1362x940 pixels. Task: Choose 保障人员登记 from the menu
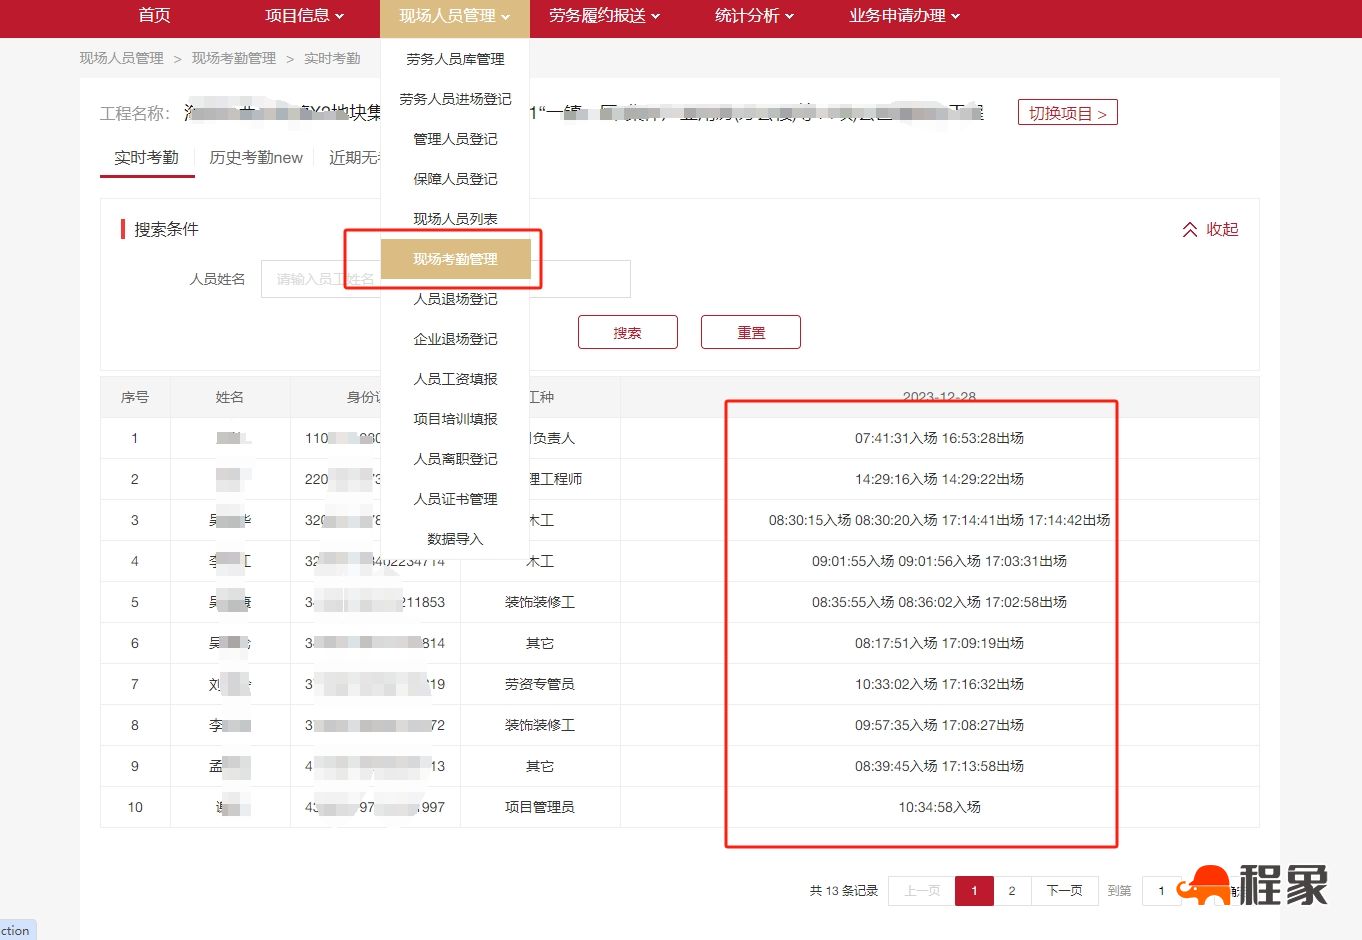pos(455,179)
